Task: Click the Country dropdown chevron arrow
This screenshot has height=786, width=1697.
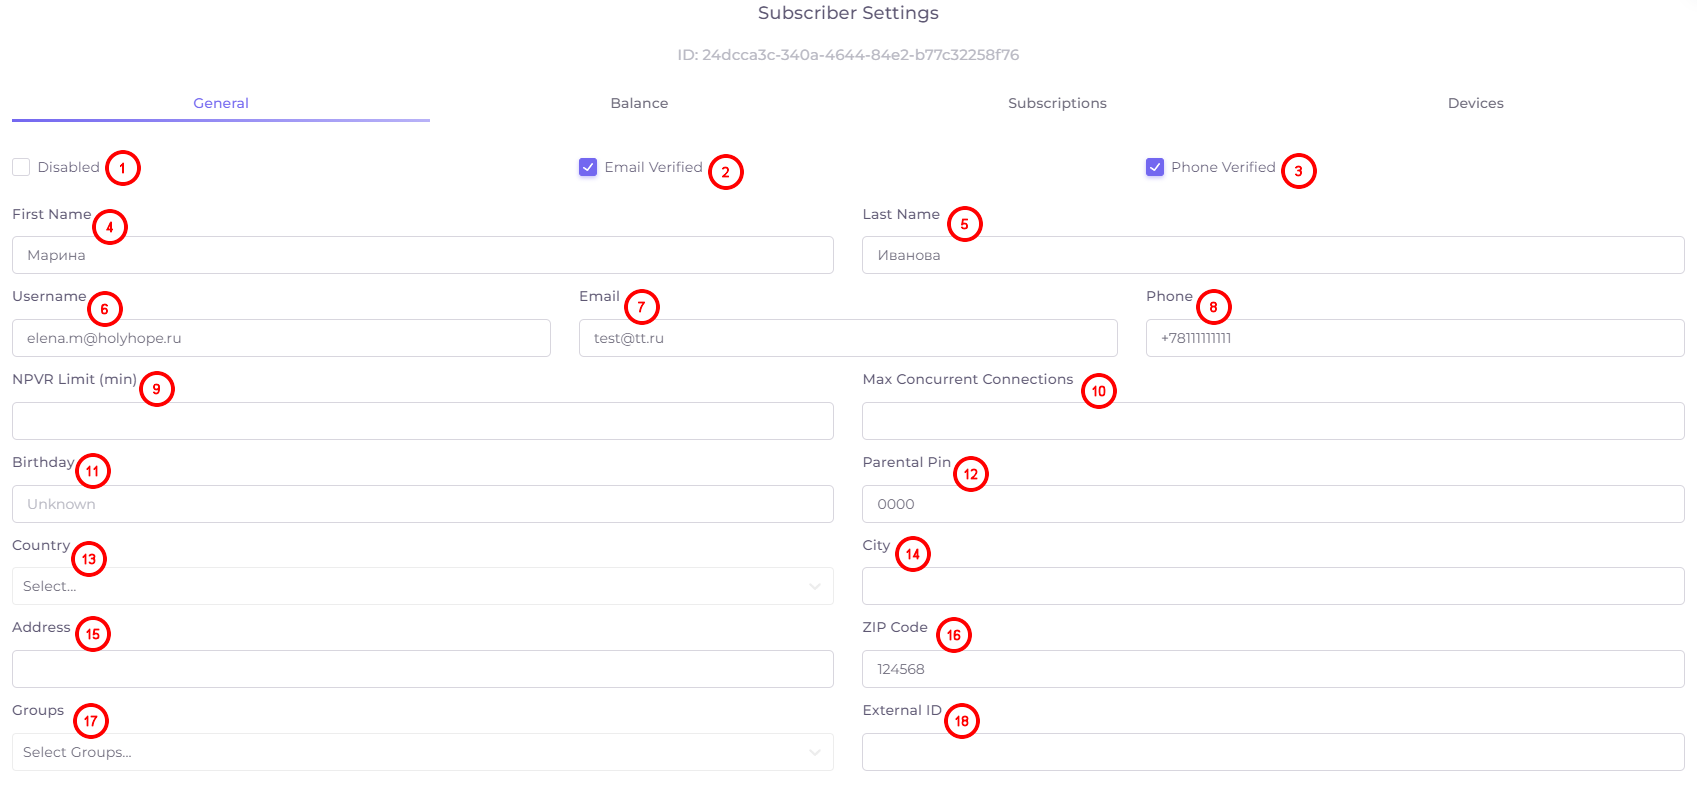Action: [x=815, y=587]
